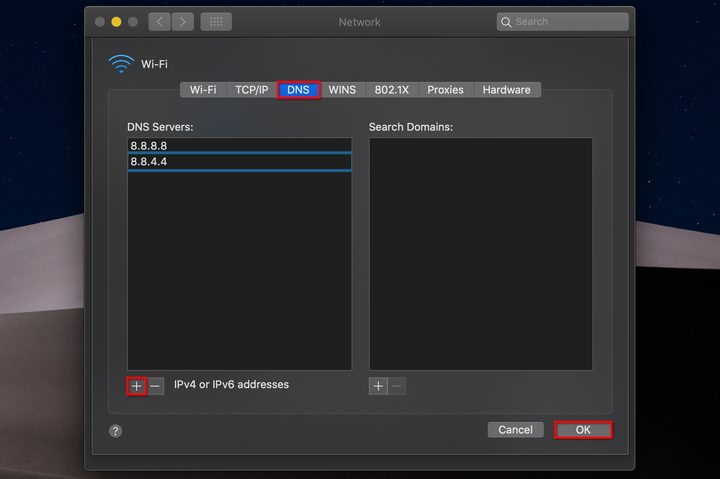Minimize window with yellow button

pyautogui.click(x=116, y=22)
